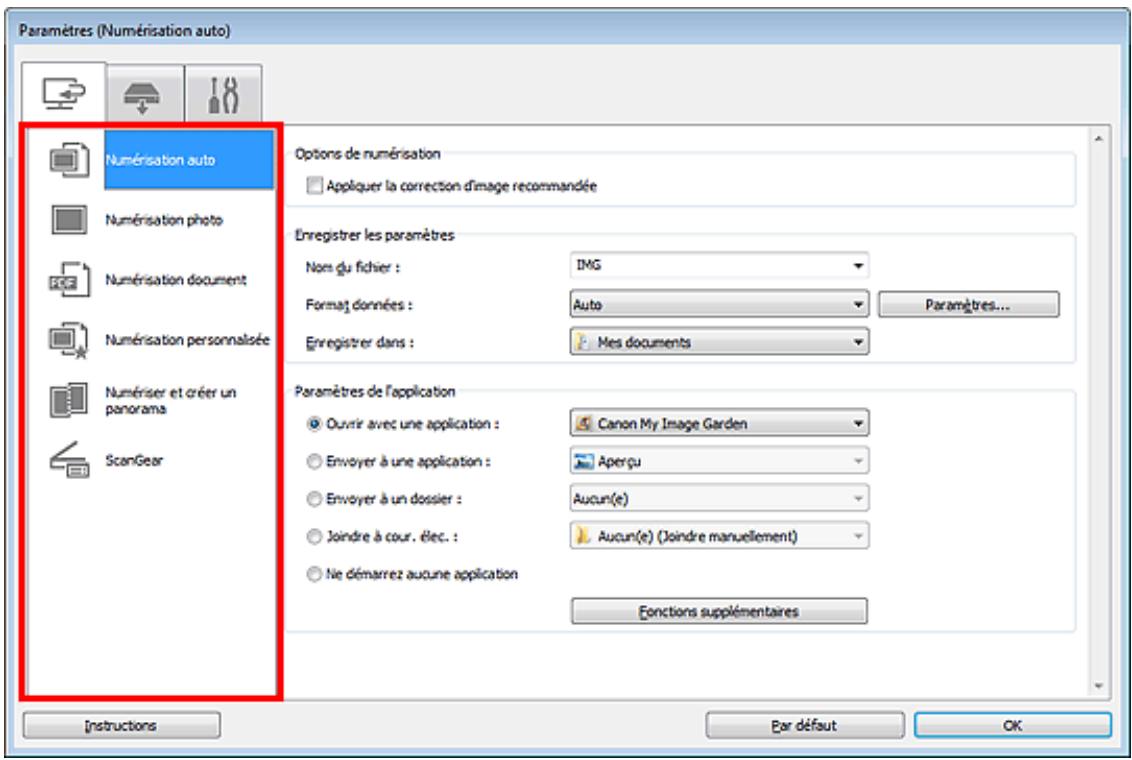Select Numériser et créer un panorama icon
The image size is (1132, 760).
point(66,402)
